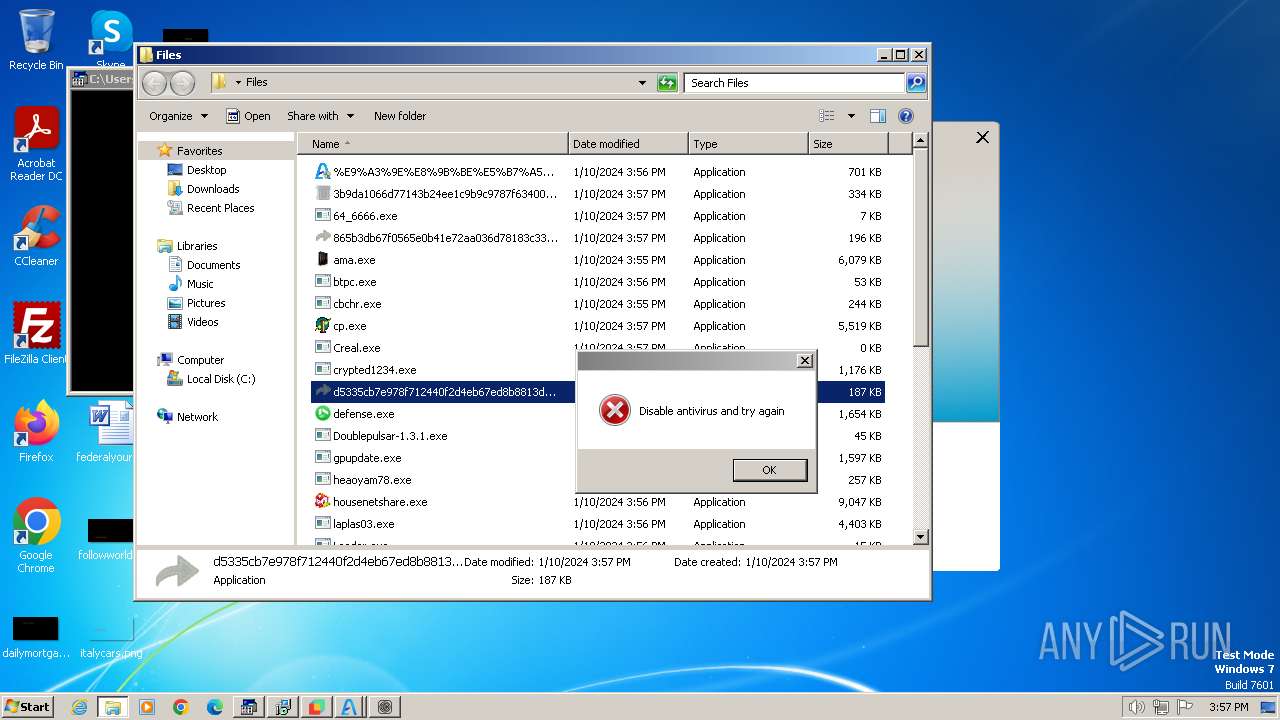The height and width of the screenshot is (720, 1280).
Task: Select the ama.exe file
Action: (354, 260)
